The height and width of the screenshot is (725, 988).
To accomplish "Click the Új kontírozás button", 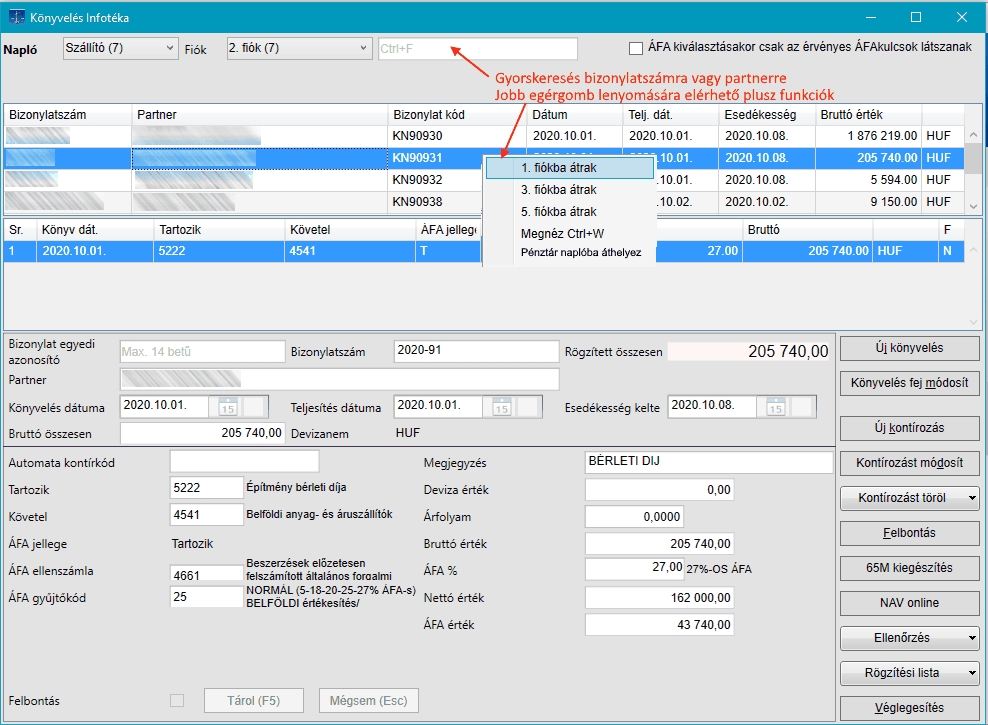I will 909,428.
